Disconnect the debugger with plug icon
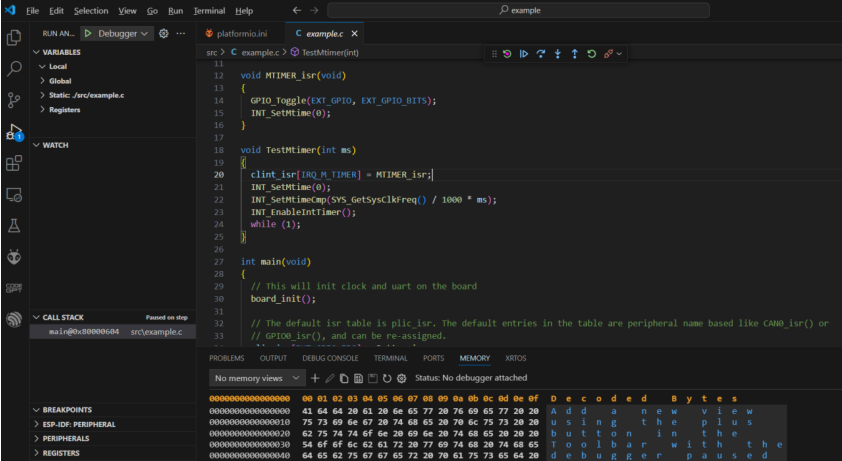The width and height of the screenshot is (842, 461). pyautogui.click(x=608, y=54)
